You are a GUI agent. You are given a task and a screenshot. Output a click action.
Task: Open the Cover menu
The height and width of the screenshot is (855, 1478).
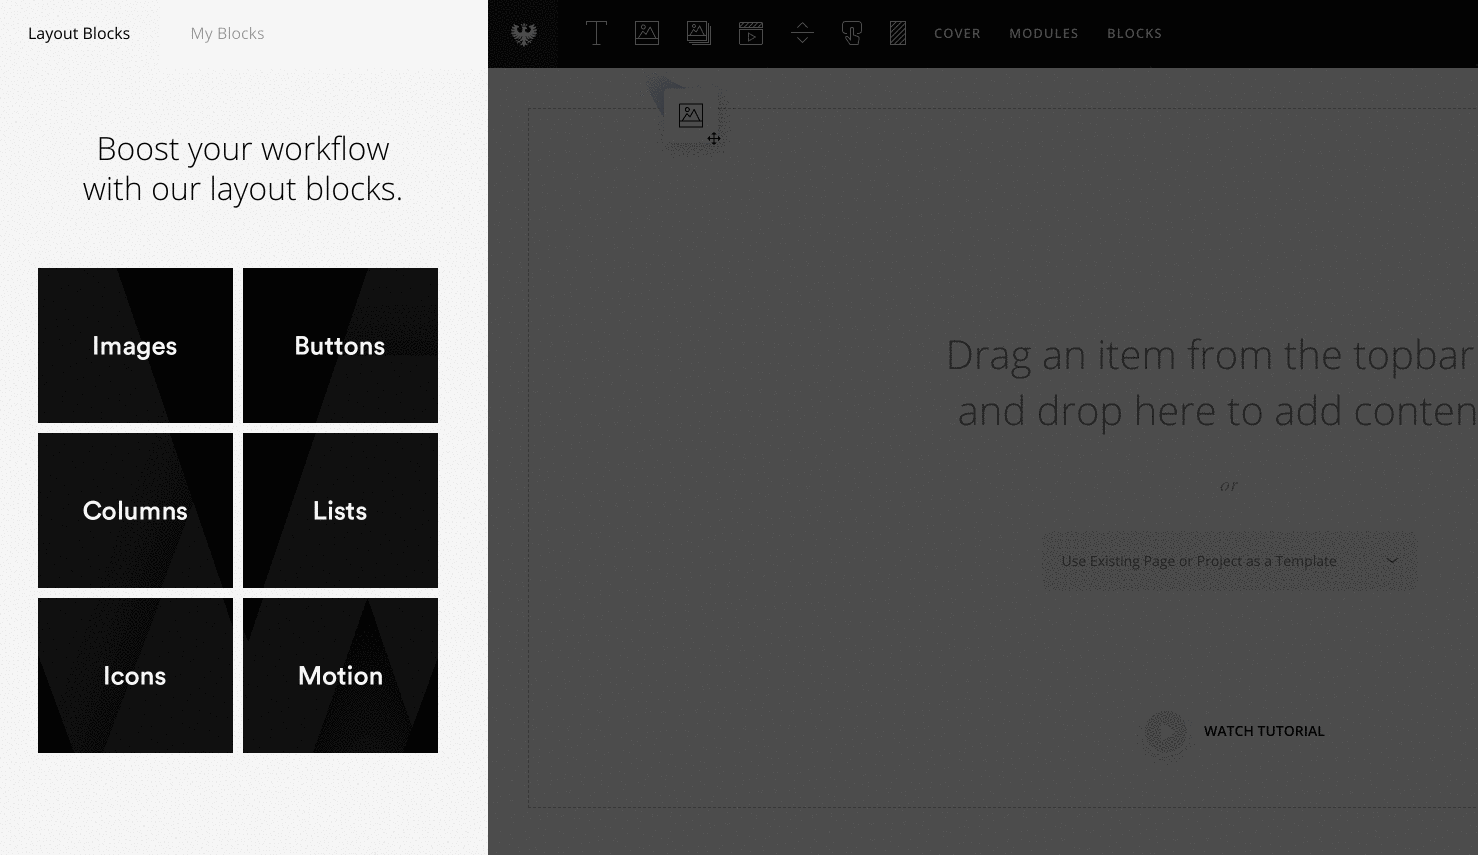[x=957, y=34]
